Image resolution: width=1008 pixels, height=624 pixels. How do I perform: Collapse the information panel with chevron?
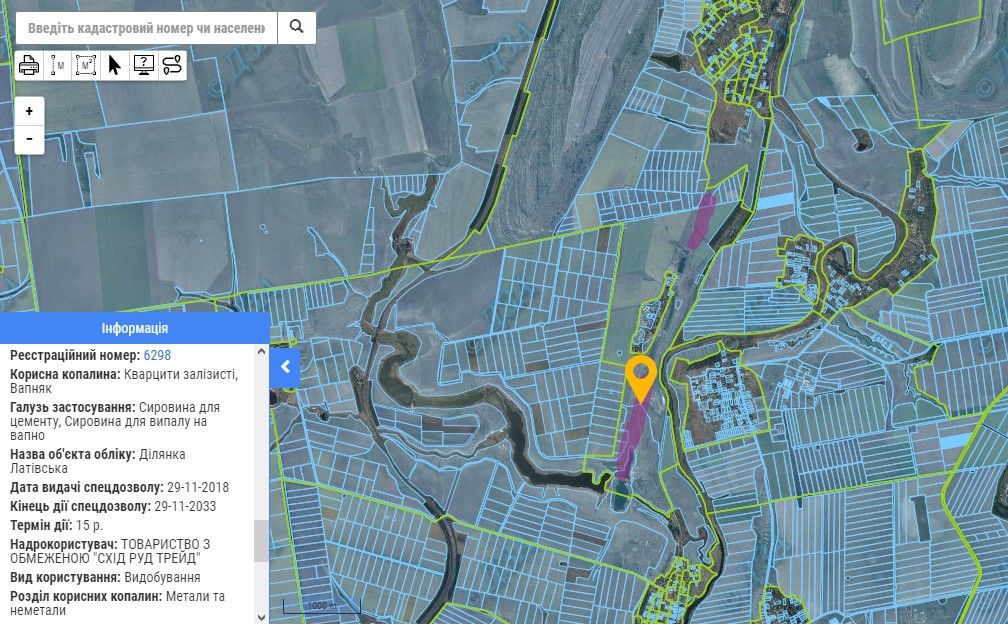tap(285, 366)
